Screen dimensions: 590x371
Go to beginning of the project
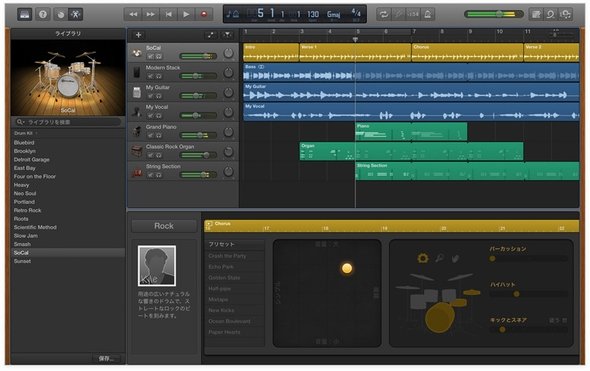pos(168,14)
